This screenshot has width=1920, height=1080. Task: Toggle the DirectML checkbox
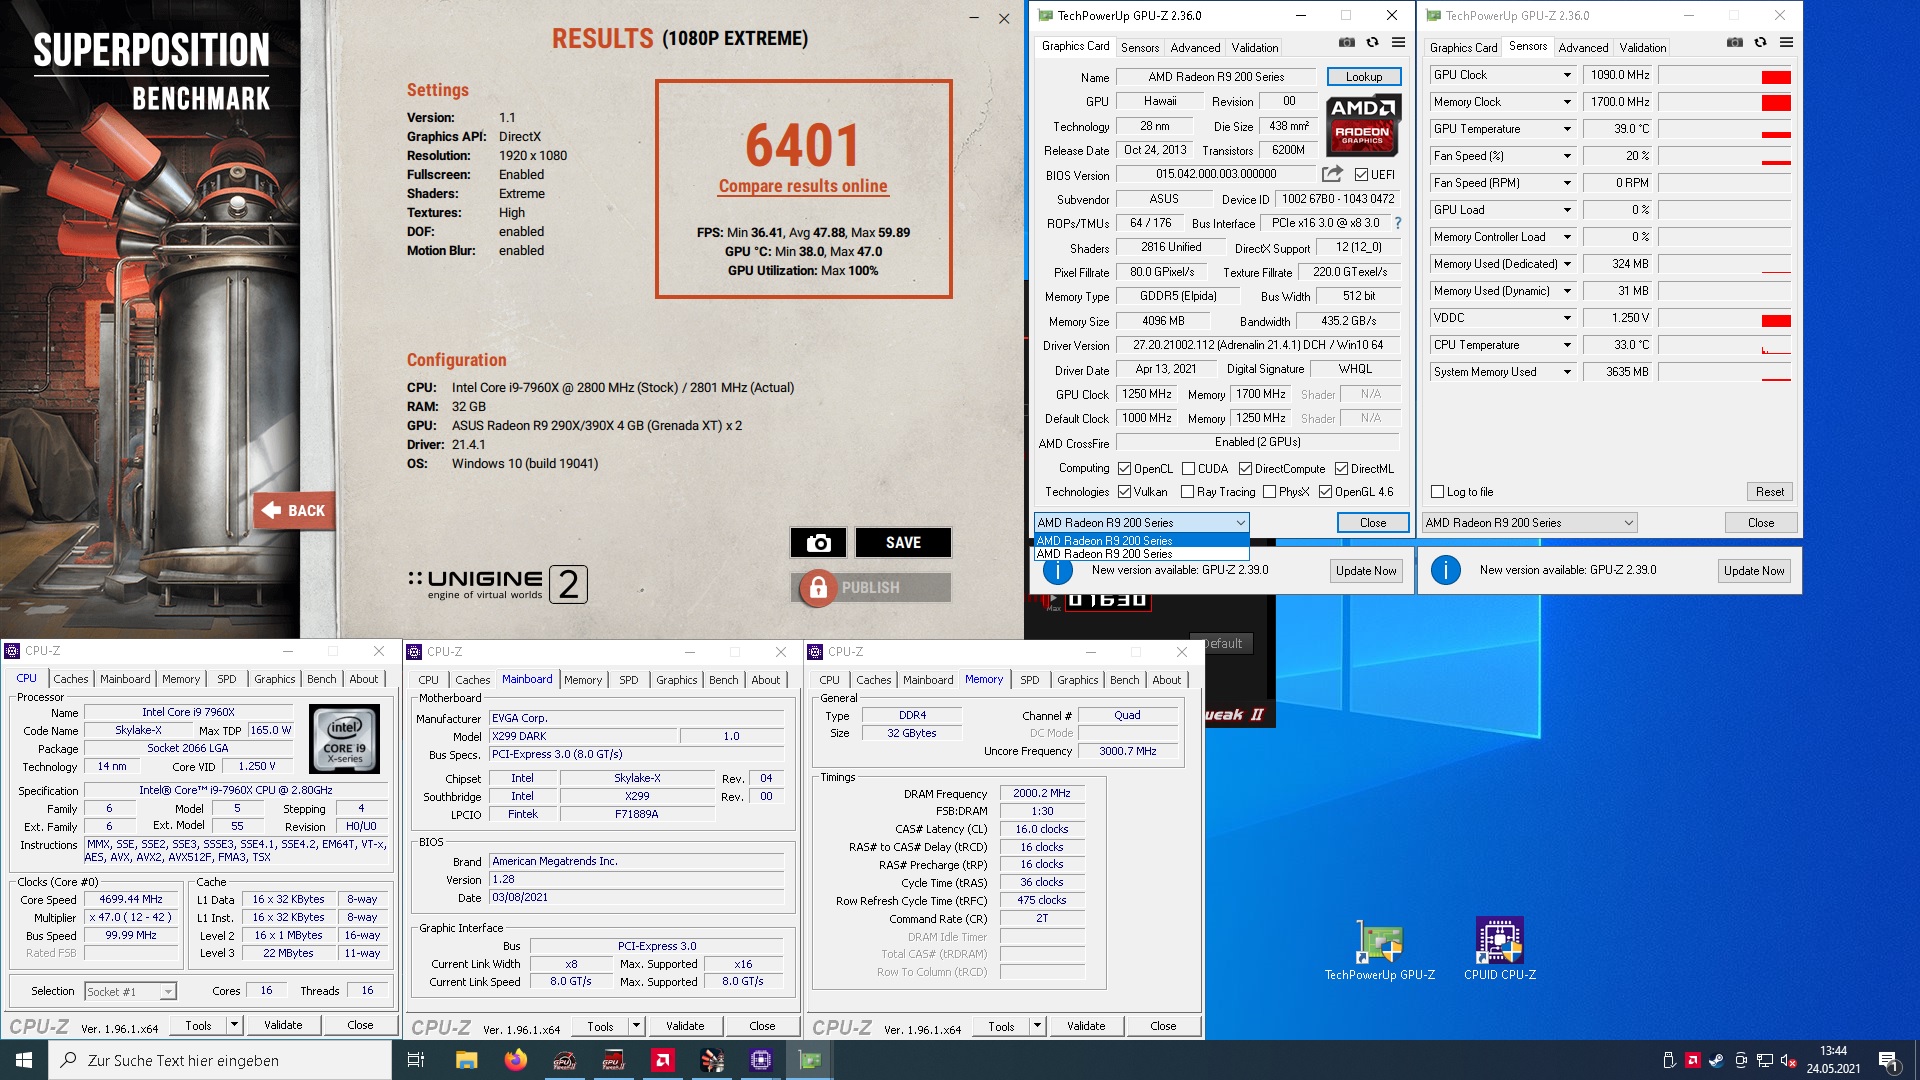pyautogui.click(x=1341, y=469)
